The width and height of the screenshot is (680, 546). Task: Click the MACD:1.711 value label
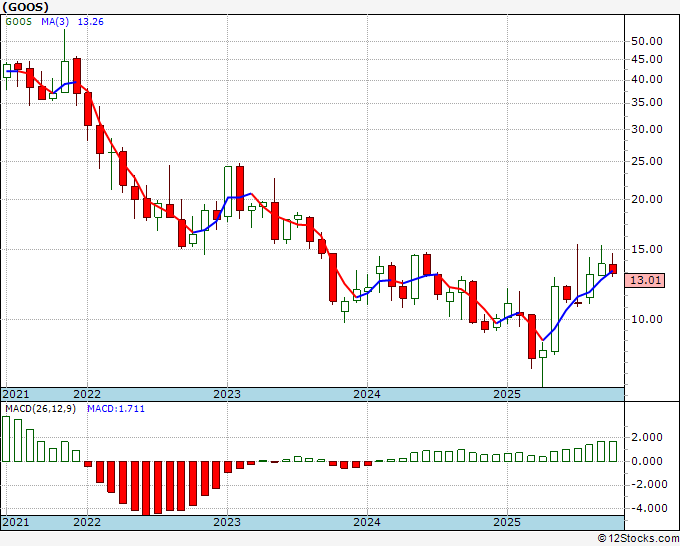pos(116,409)
